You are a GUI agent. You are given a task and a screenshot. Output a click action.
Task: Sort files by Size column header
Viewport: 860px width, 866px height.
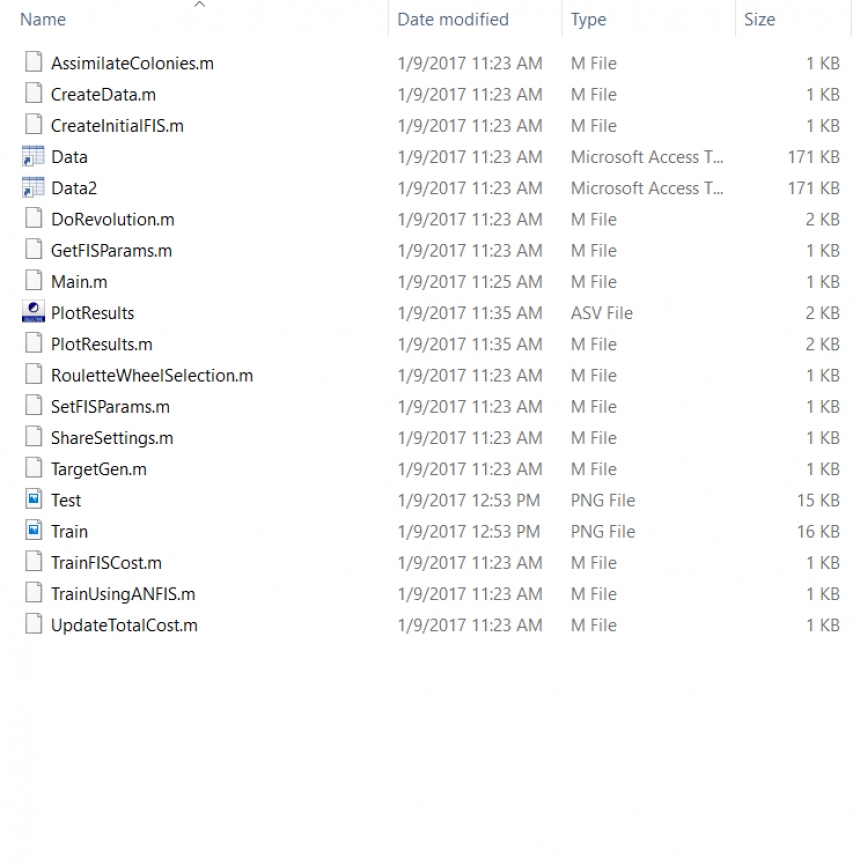point(759,19)
